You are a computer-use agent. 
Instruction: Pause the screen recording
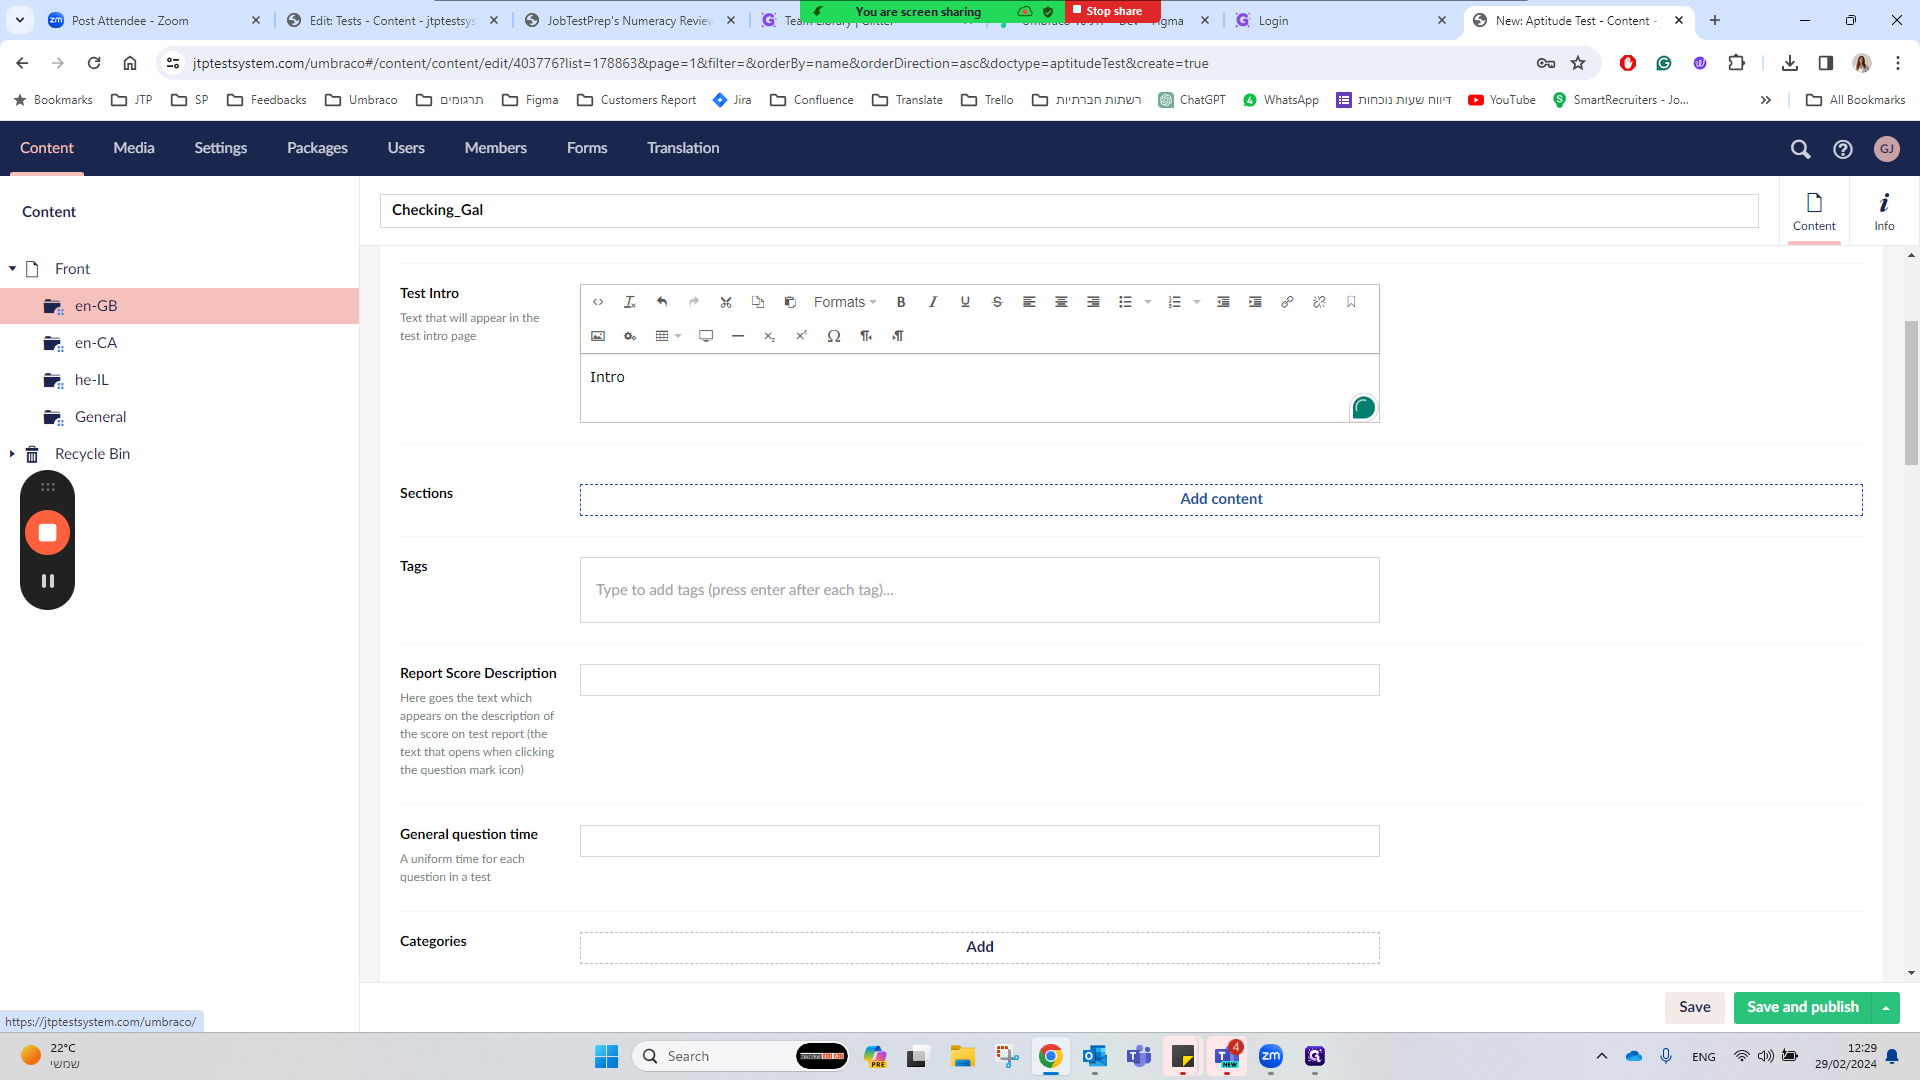click(47, 581)
